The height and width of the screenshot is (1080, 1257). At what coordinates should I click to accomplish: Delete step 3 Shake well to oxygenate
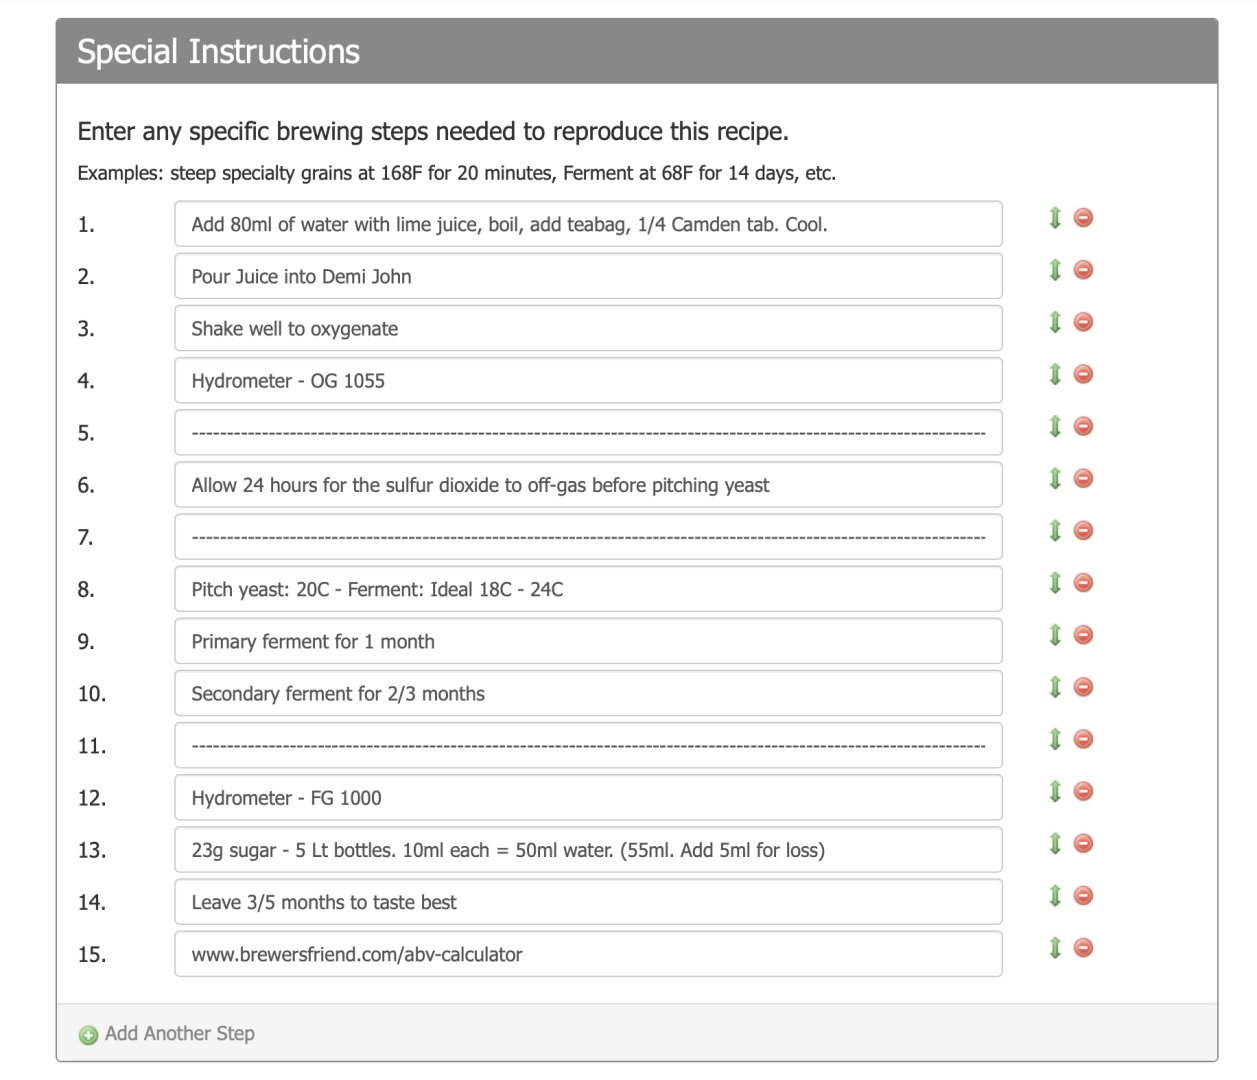coord(1083,322)
